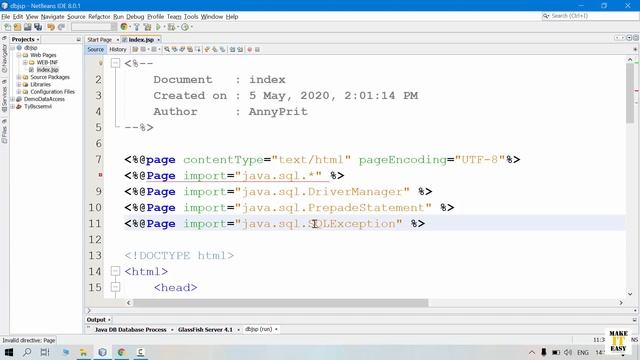Select the index.jsp editor tab
The image size is (640, 360).
click(x=141, y=40)
